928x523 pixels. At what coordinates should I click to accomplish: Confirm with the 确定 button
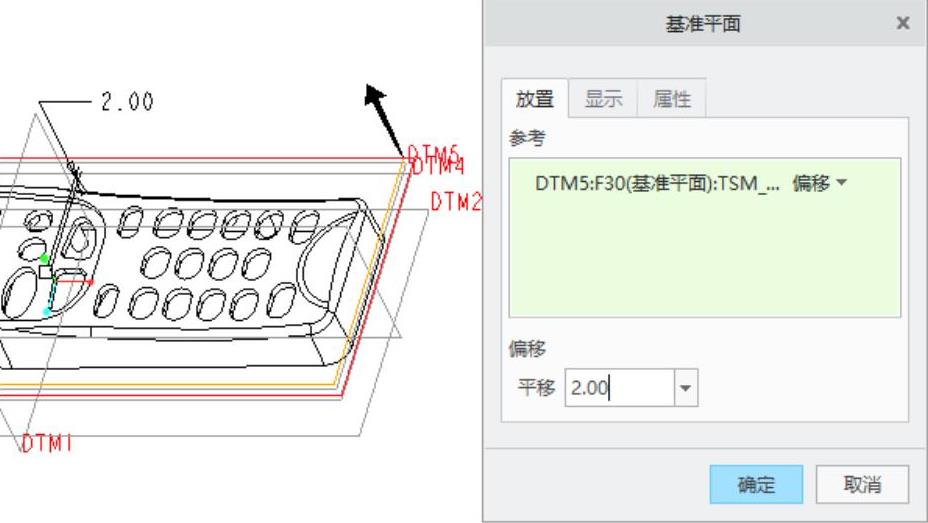756,485
